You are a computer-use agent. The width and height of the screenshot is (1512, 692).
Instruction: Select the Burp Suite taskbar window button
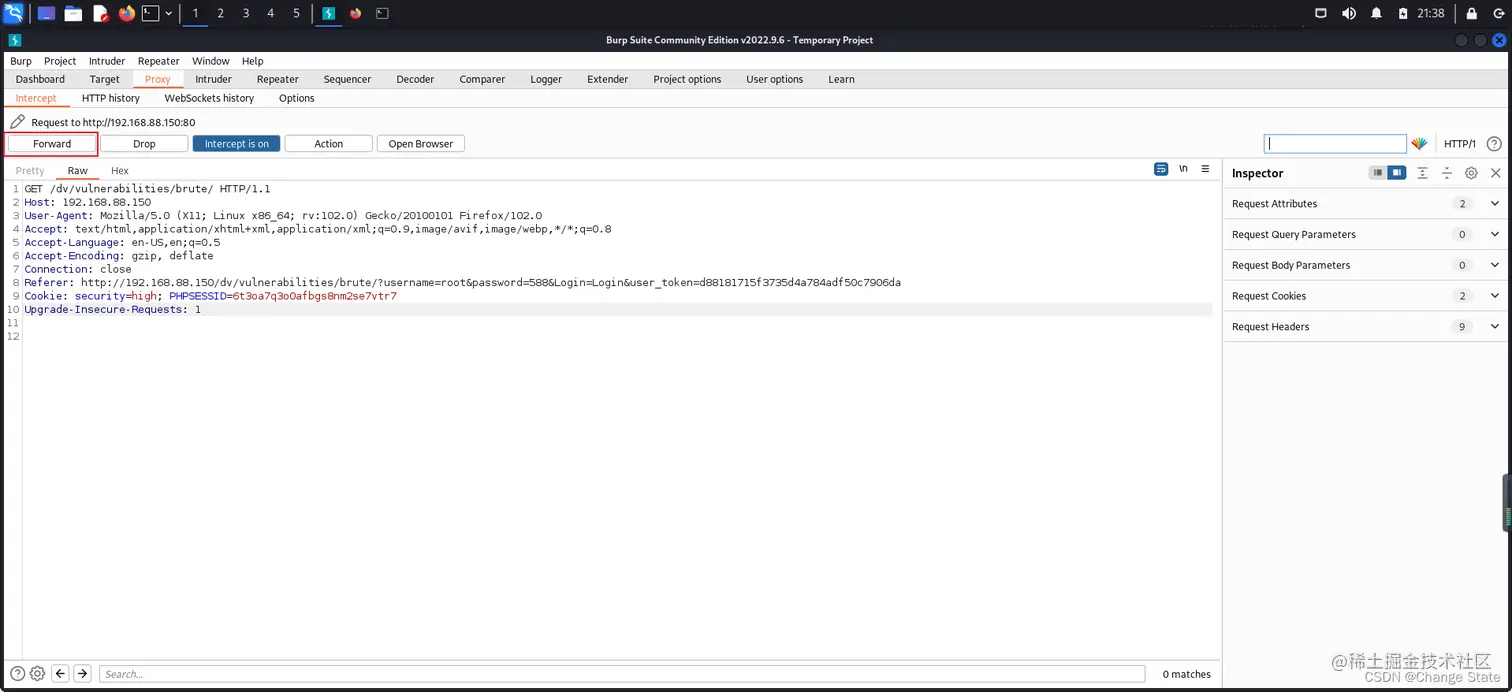pyautogui.click(x=328, y=14)
